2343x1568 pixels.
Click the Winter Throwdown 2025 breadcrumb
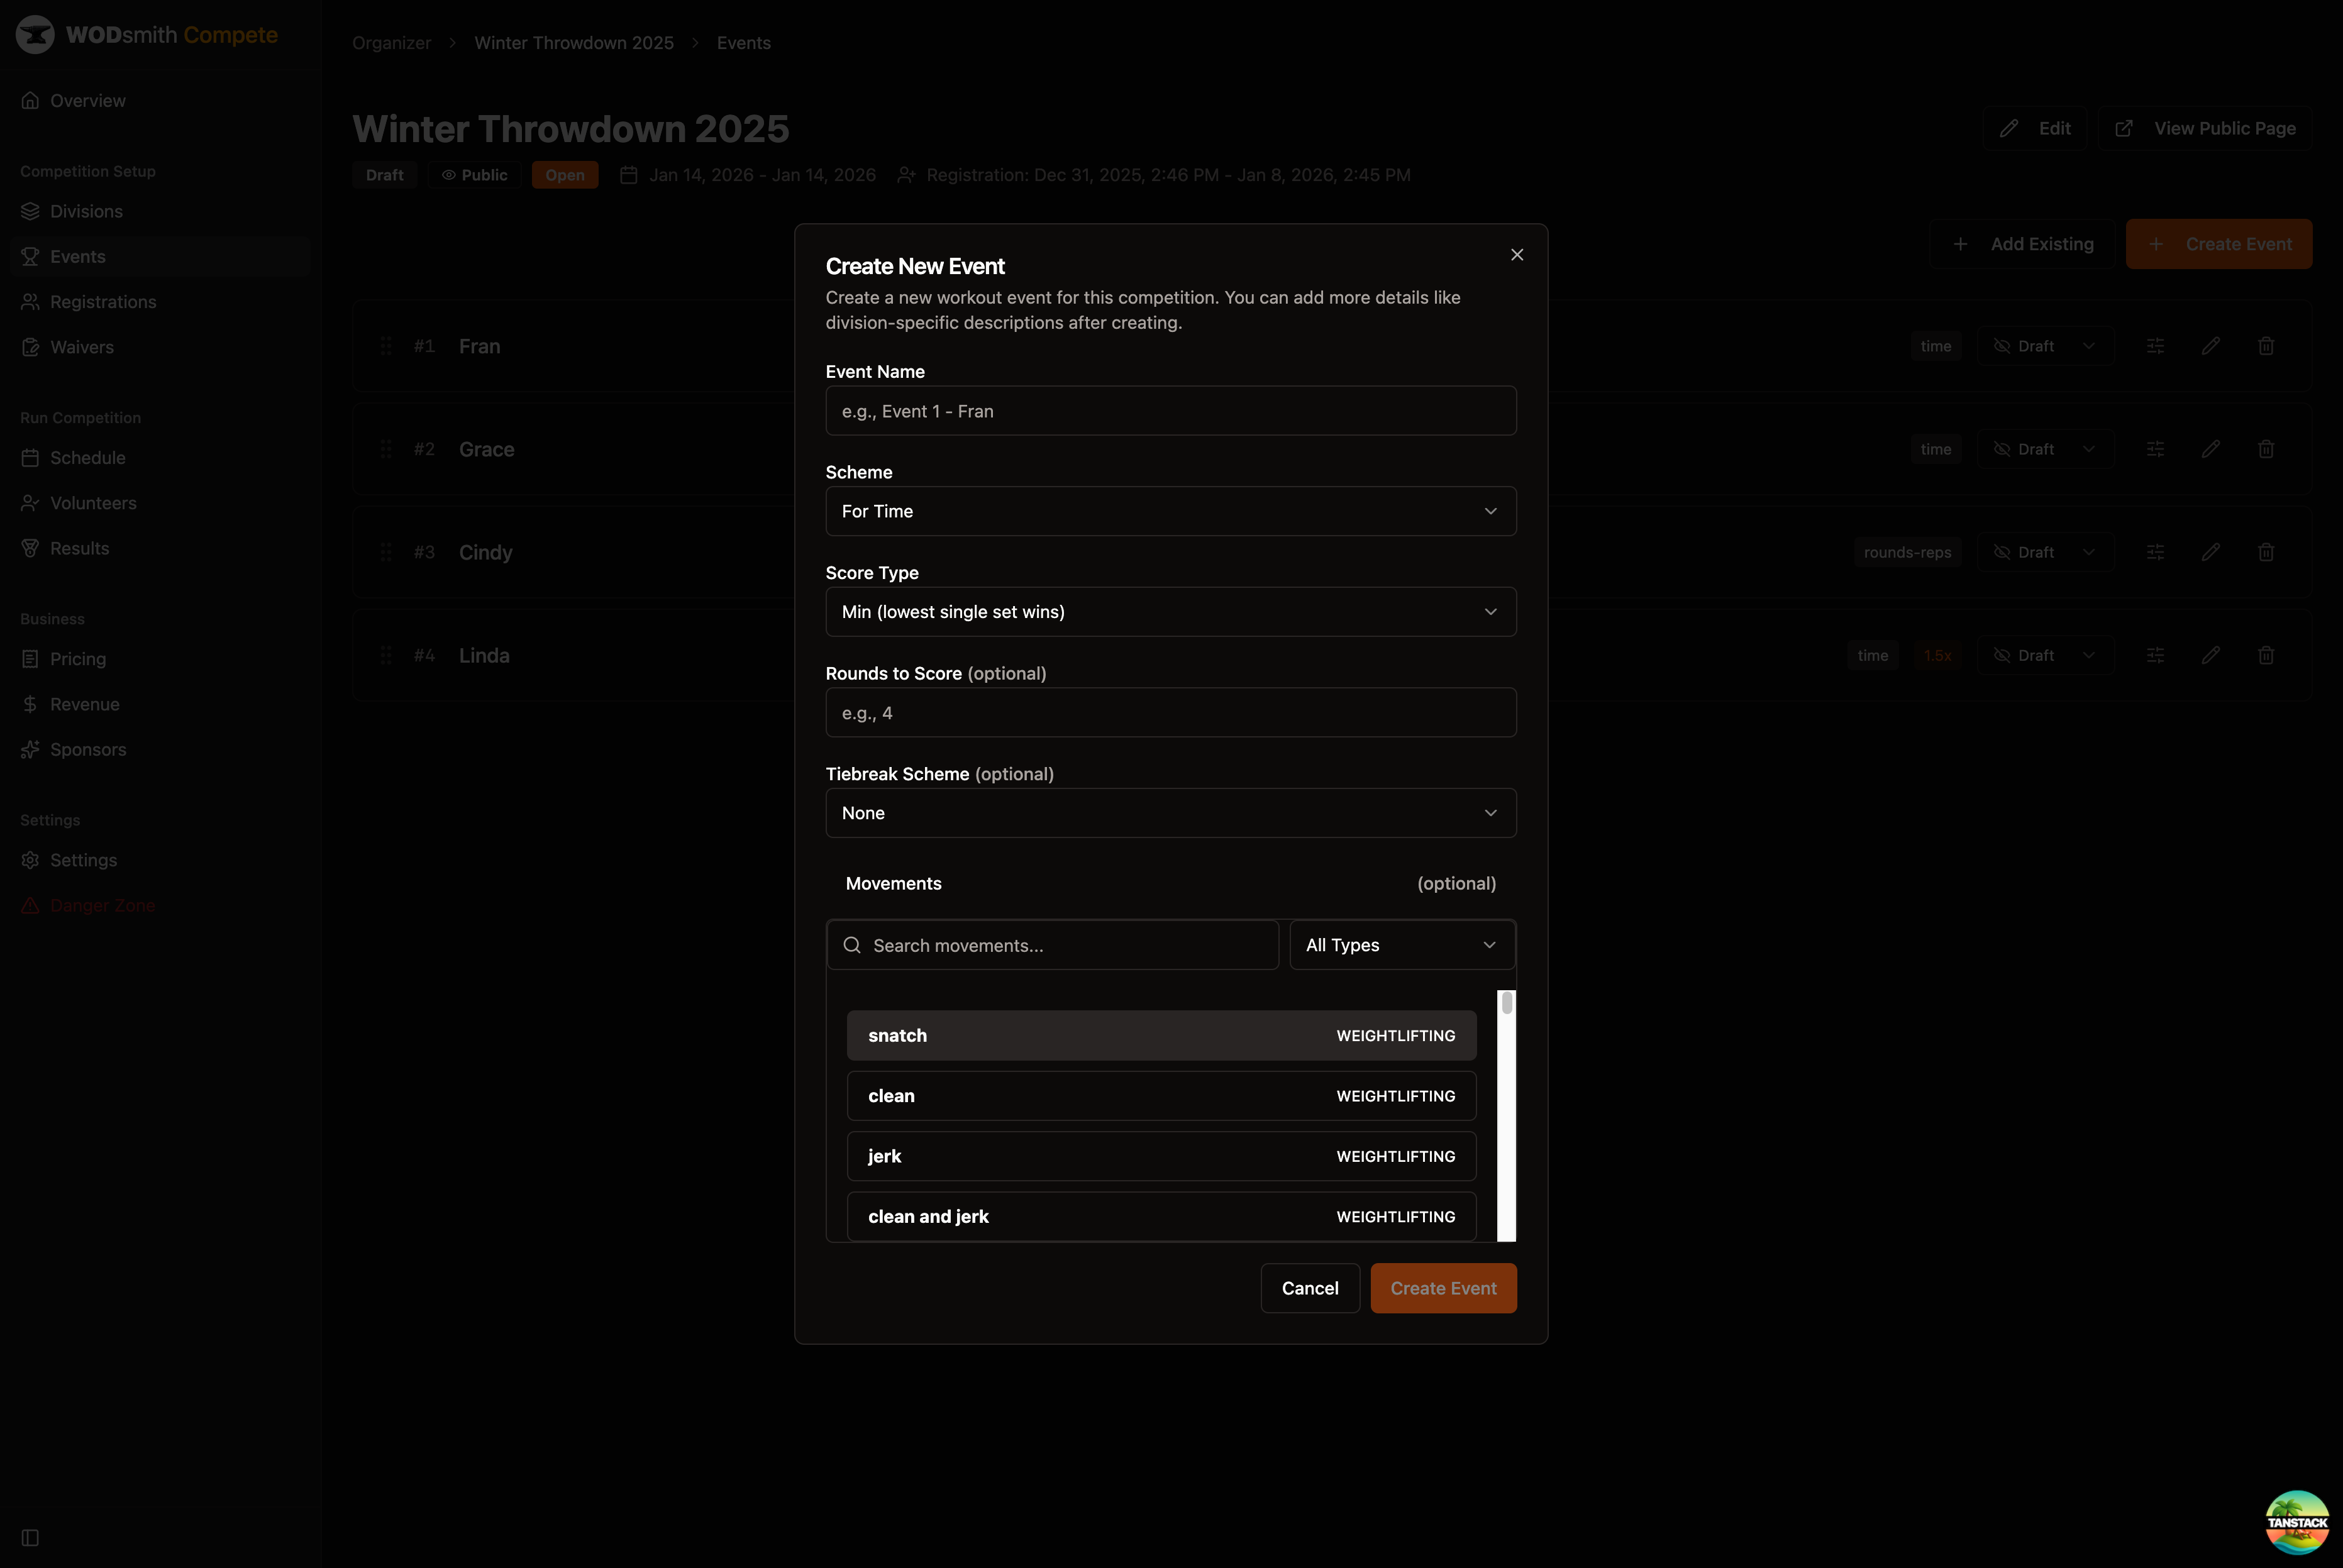click(x=574, y=43)
